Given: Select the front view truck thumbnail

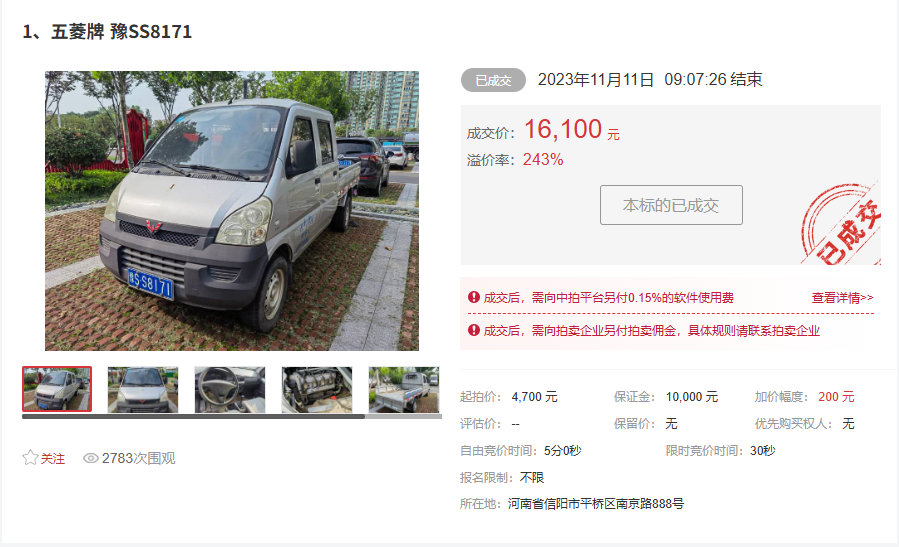Looking at the screenshot, I should click(143, 390).
